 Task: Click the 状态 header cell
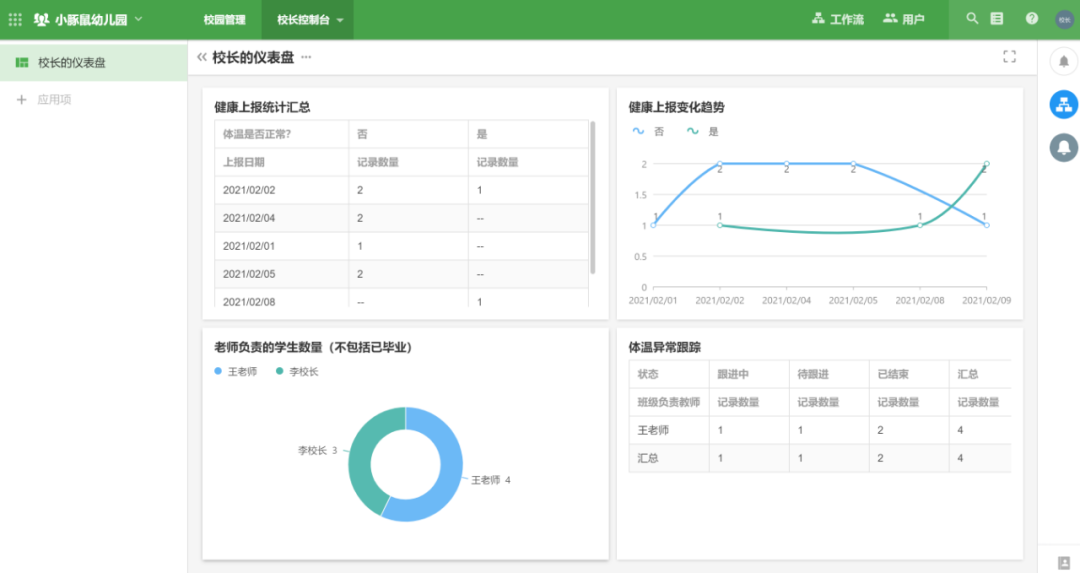click(669, 374)
